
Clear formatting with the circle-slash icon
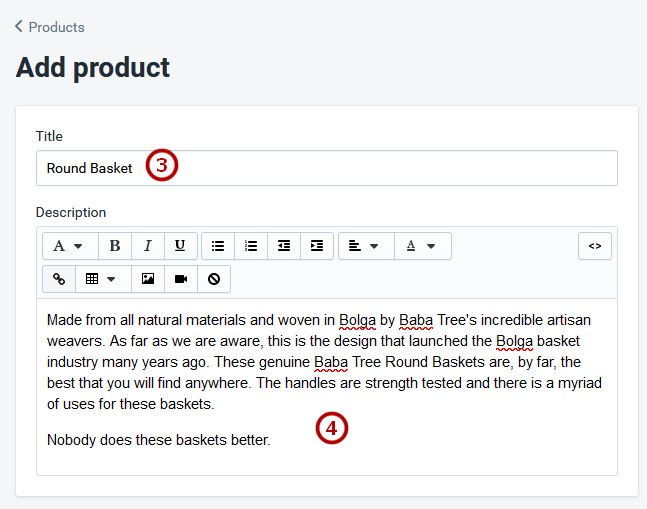point(214,279)
